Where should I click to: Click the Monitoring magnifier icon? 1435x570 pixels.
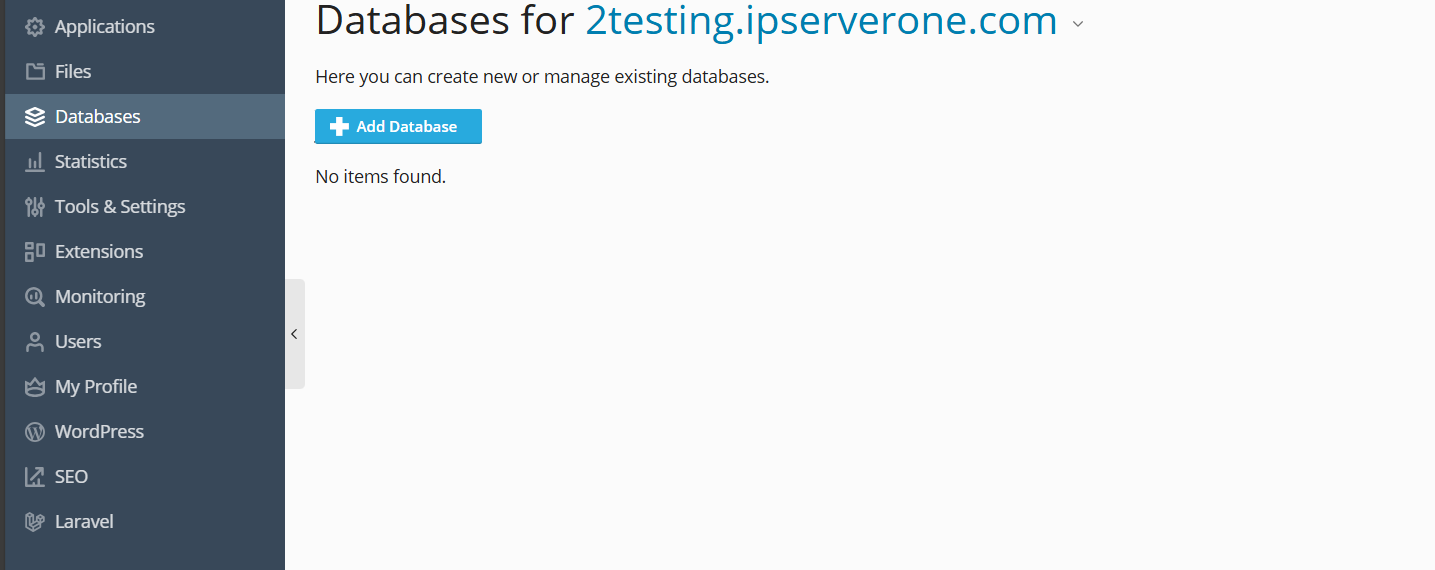(x=35, y=297)
